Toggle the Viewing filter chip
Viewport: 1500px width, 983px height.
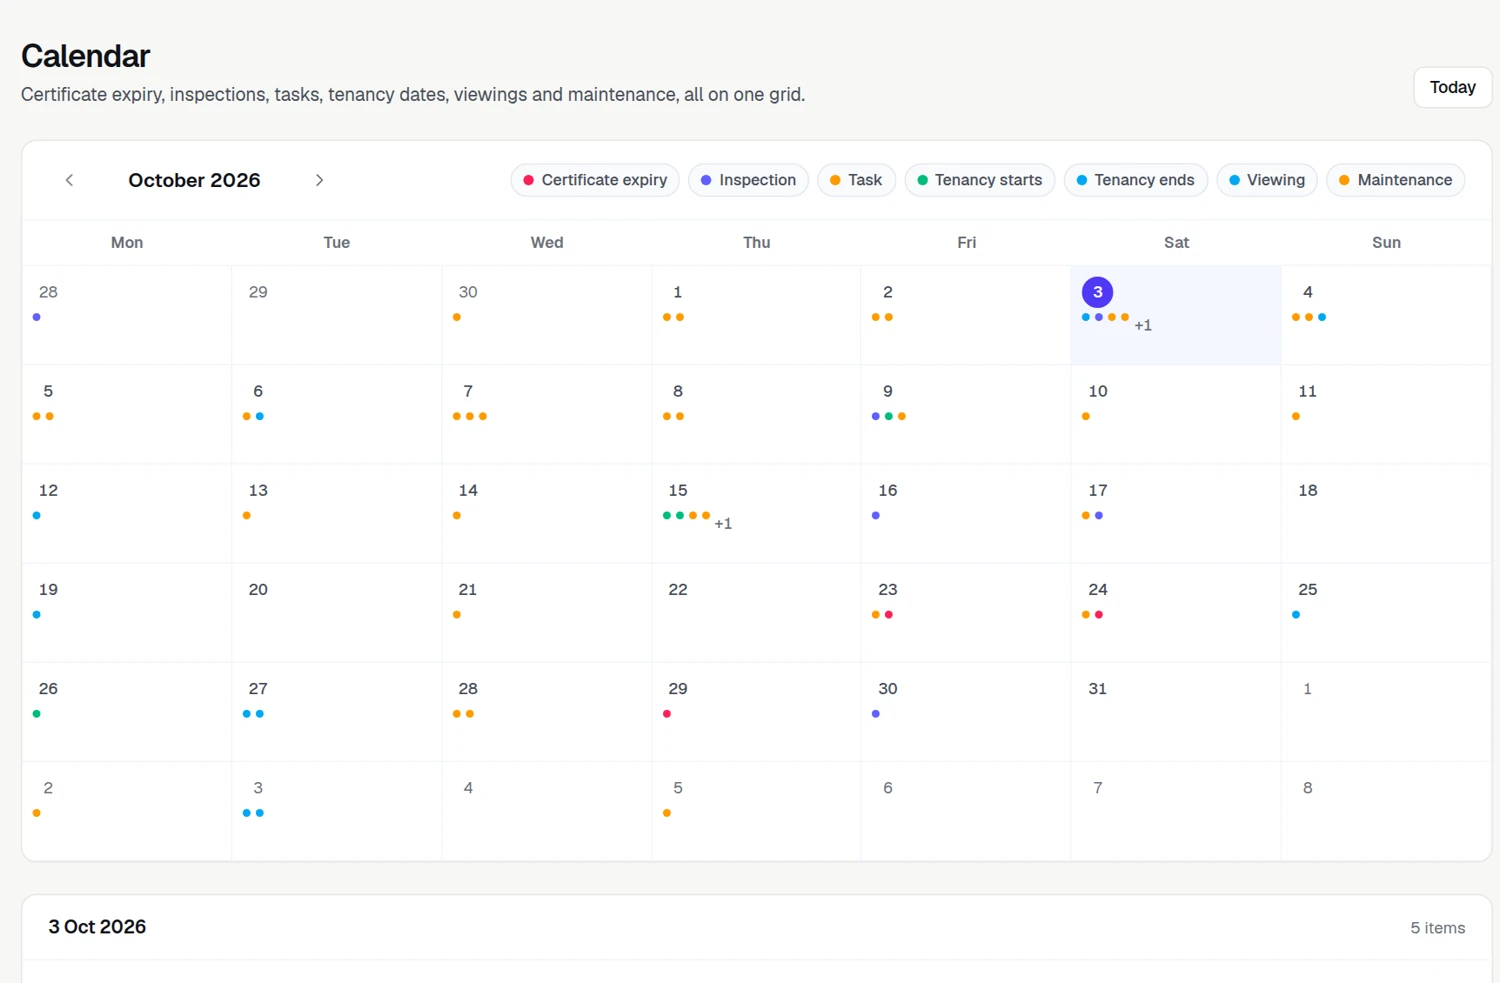click(x=1267, y=180)
